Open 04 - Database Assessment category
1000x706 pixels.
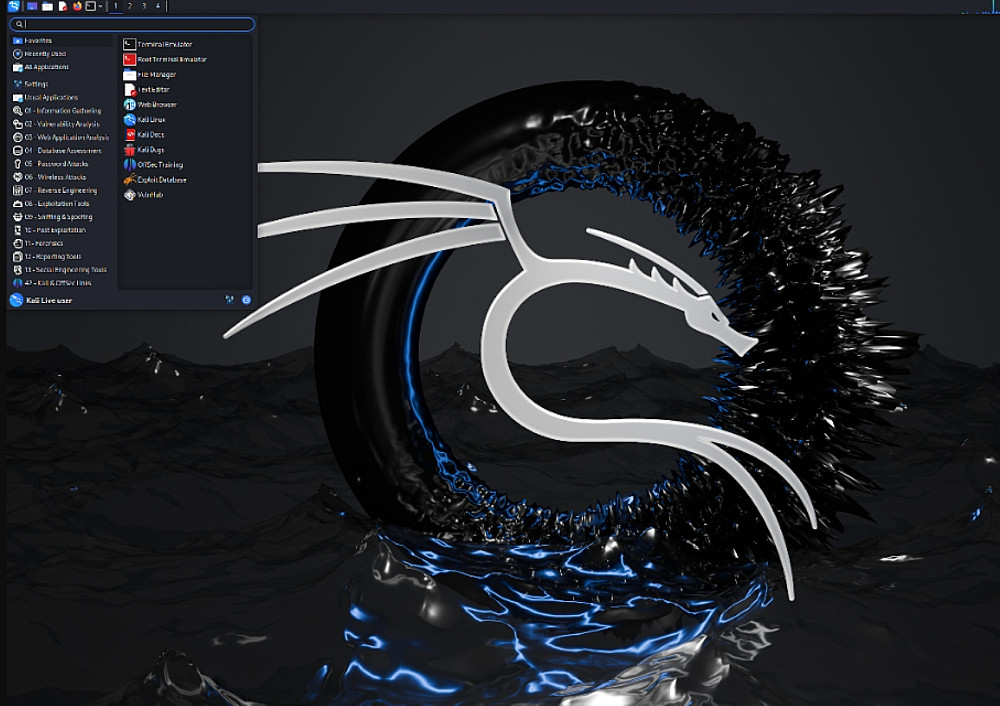click(62, 151)
